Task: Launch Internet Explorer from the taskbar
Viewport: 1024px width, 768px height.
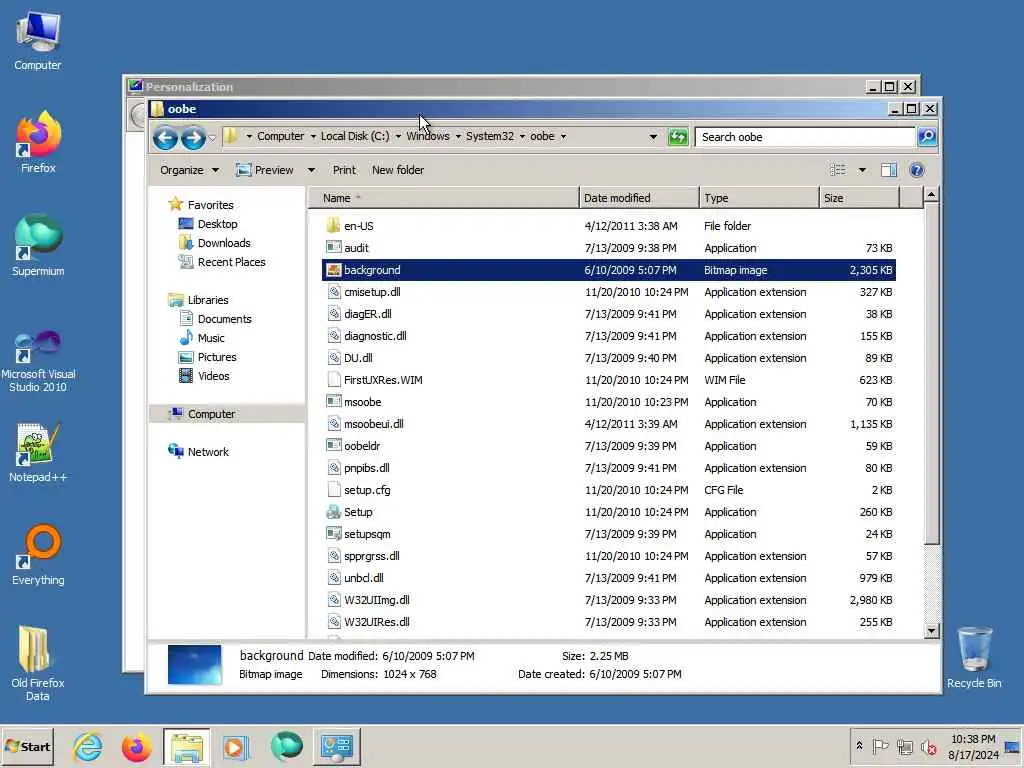Action: click(88, 747)
